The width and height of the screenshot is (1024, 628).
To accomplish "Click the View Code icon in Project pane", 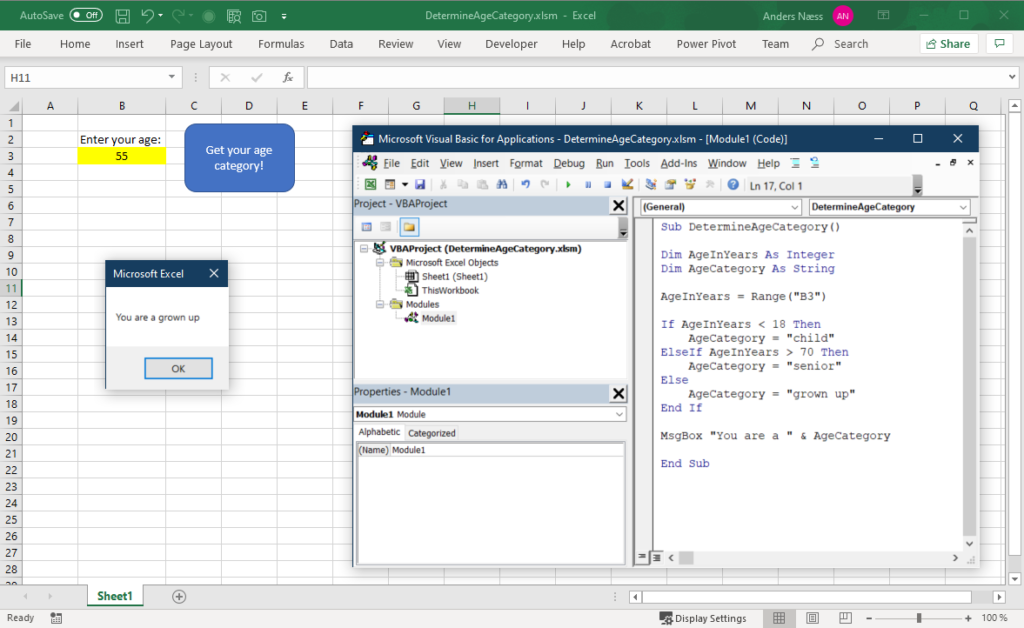I will [367, 227].
